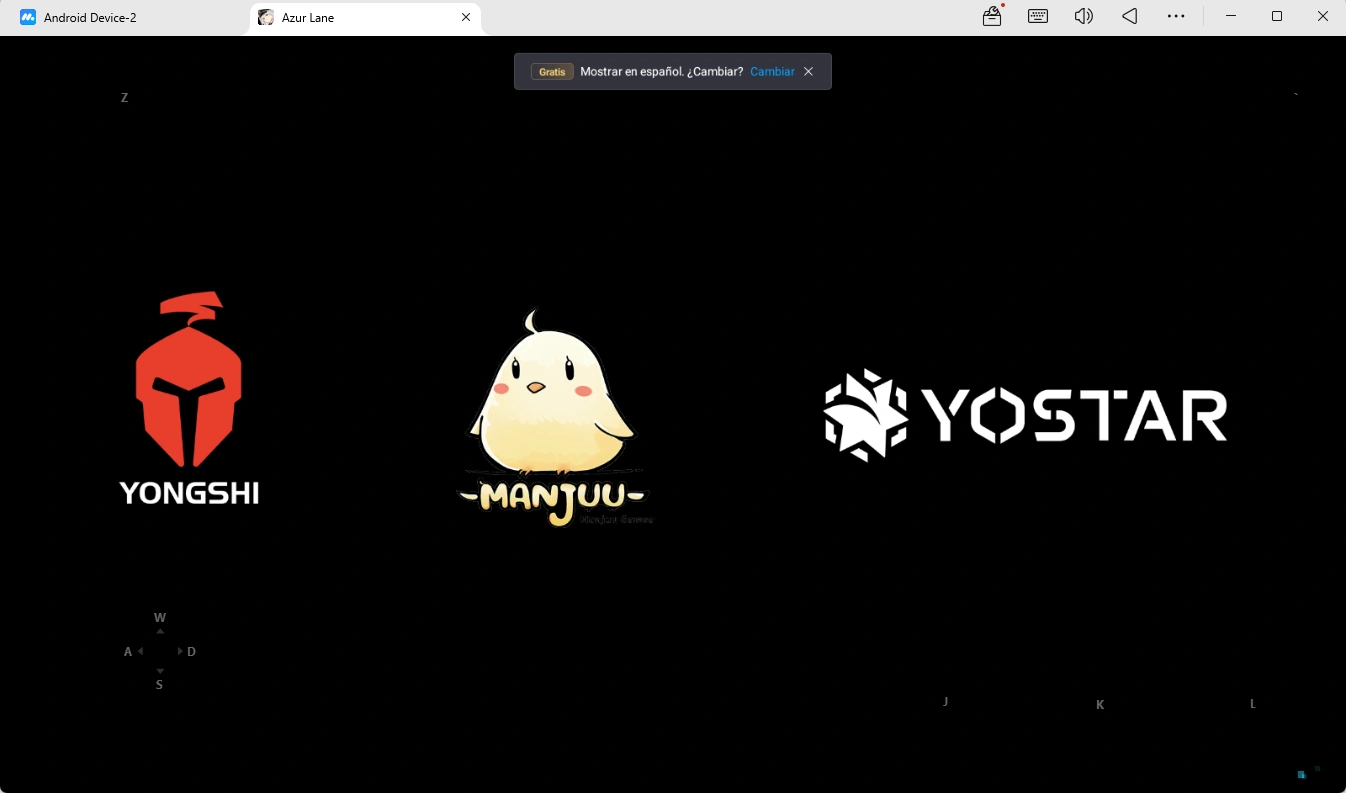Click the K key mapping overlay
The image size is (1346, 793).
[1100, 705]
